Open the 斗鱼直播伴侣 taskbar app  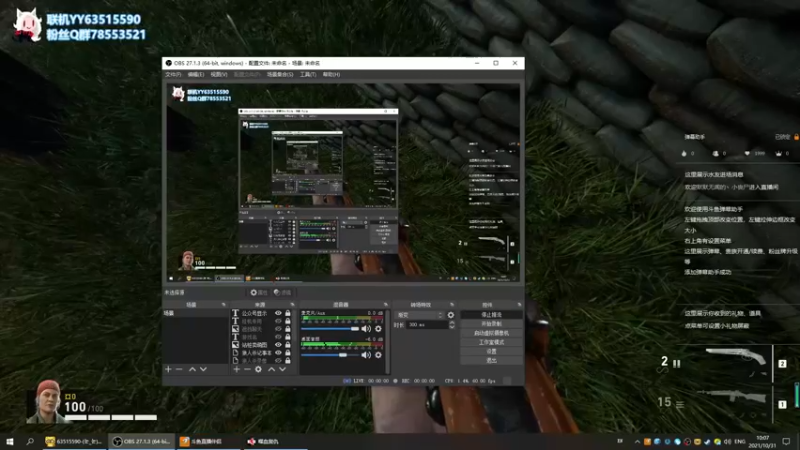pyautogui.click(x=208, y=441)
